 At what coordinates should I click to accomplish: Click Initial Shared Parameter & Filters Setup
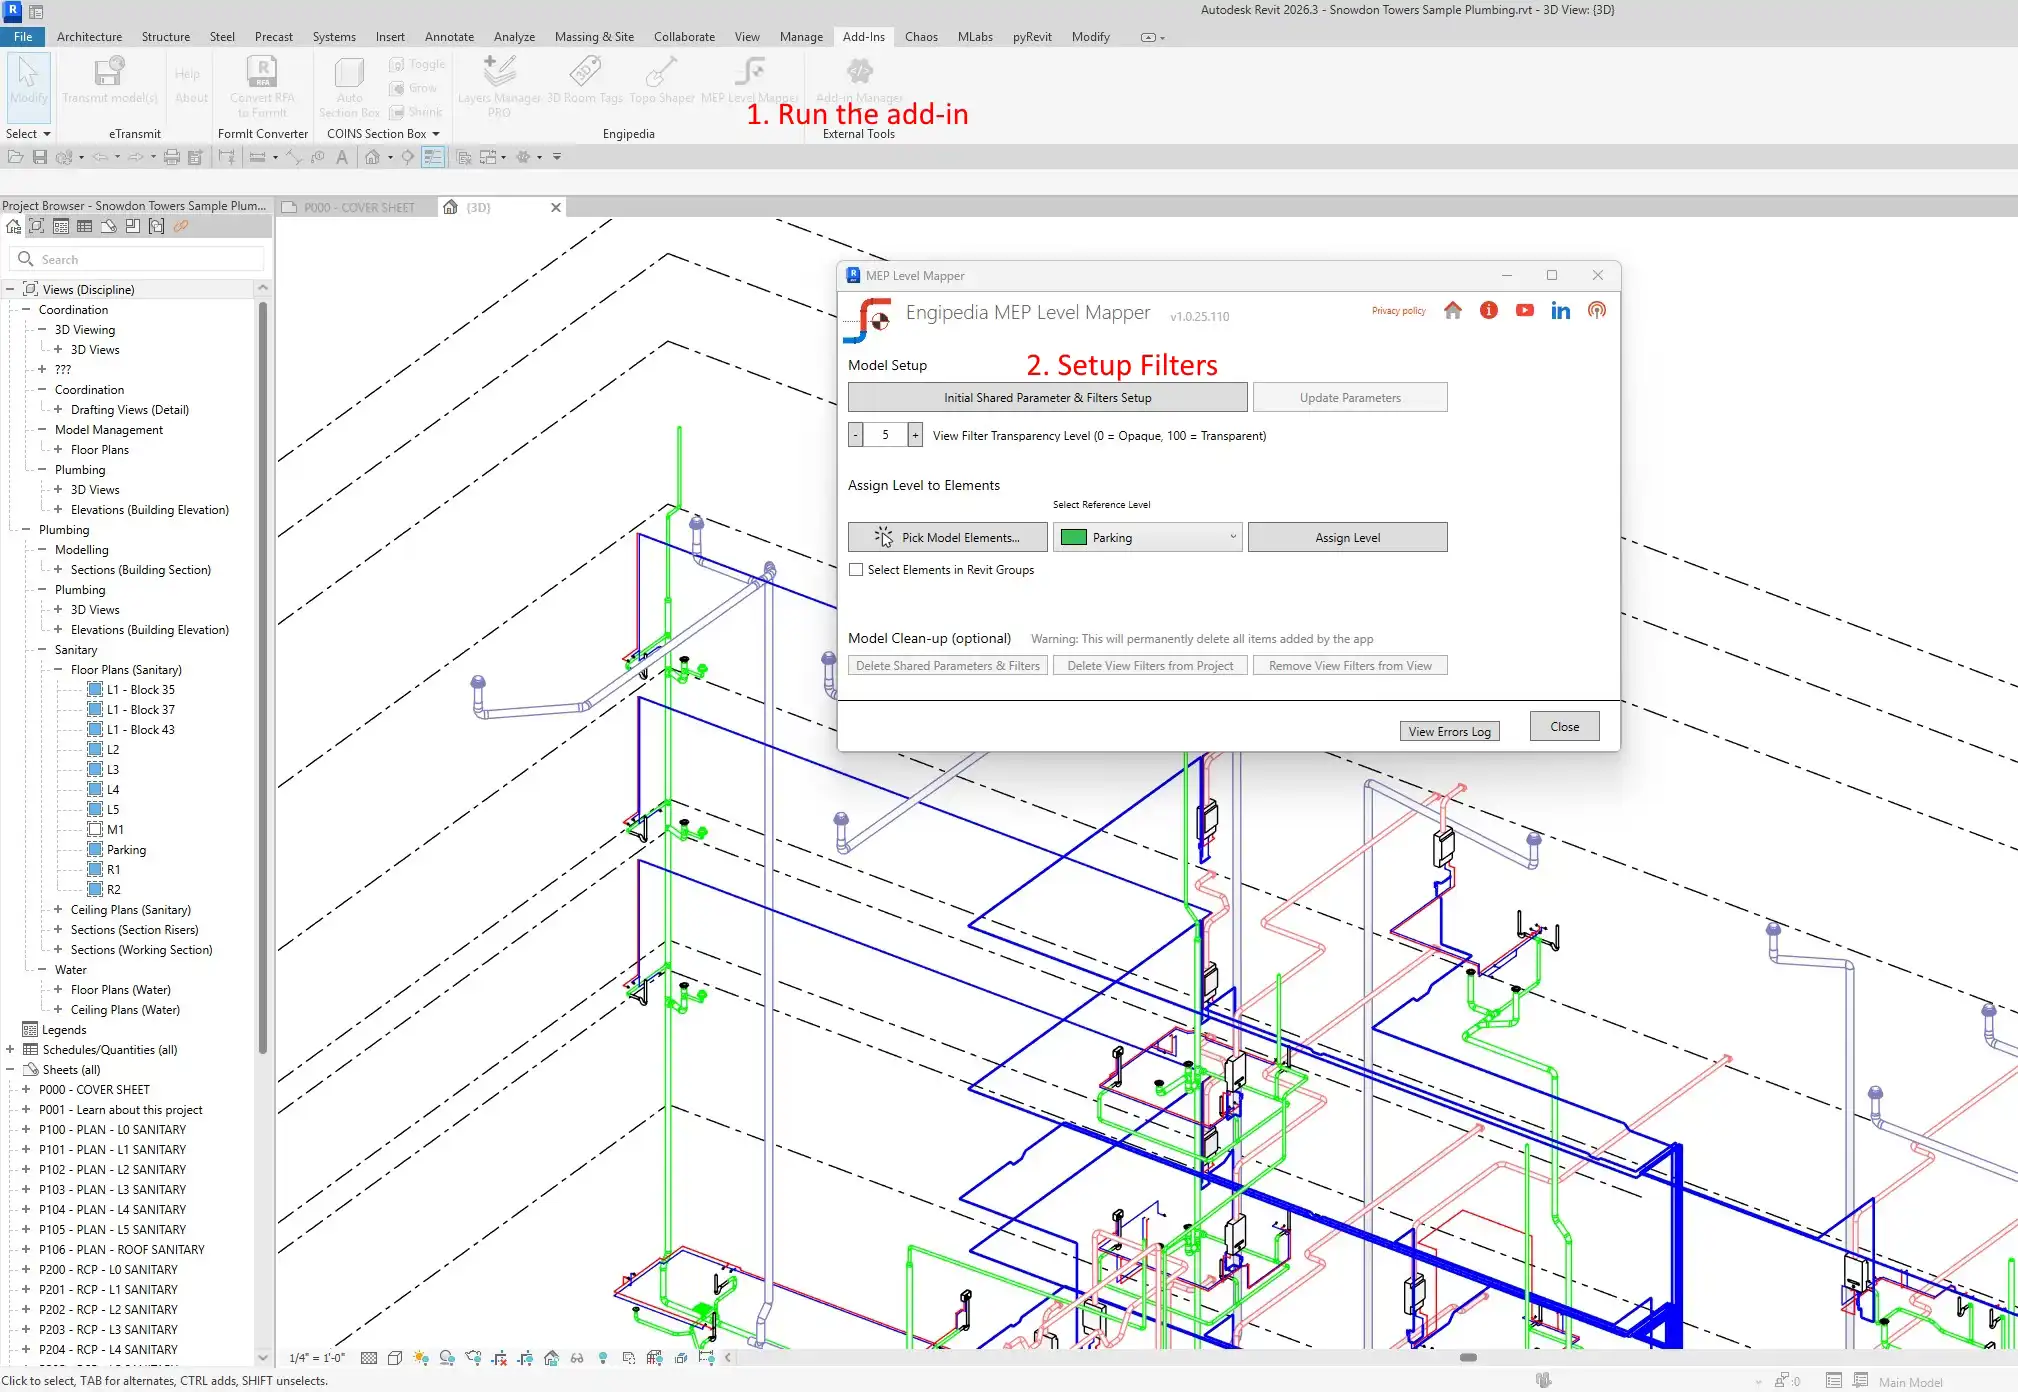point(1047,398)
